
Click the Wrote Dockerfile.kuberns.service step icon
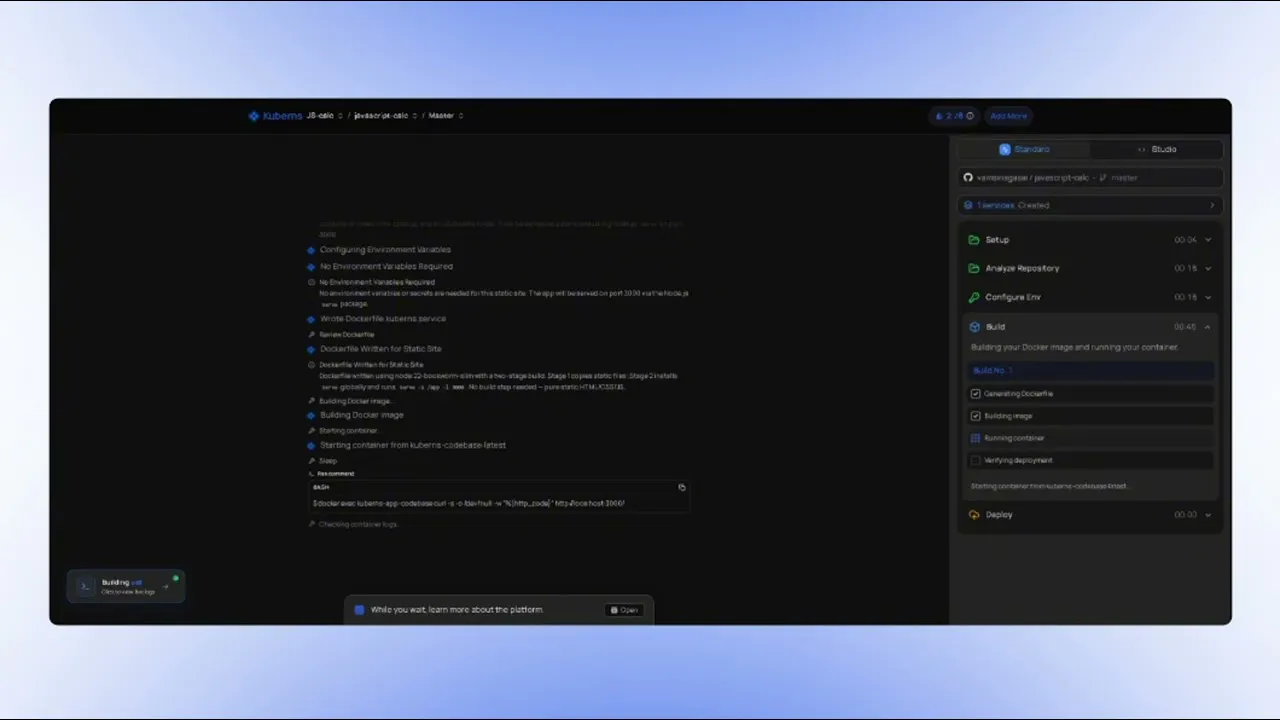pos(311,319)
